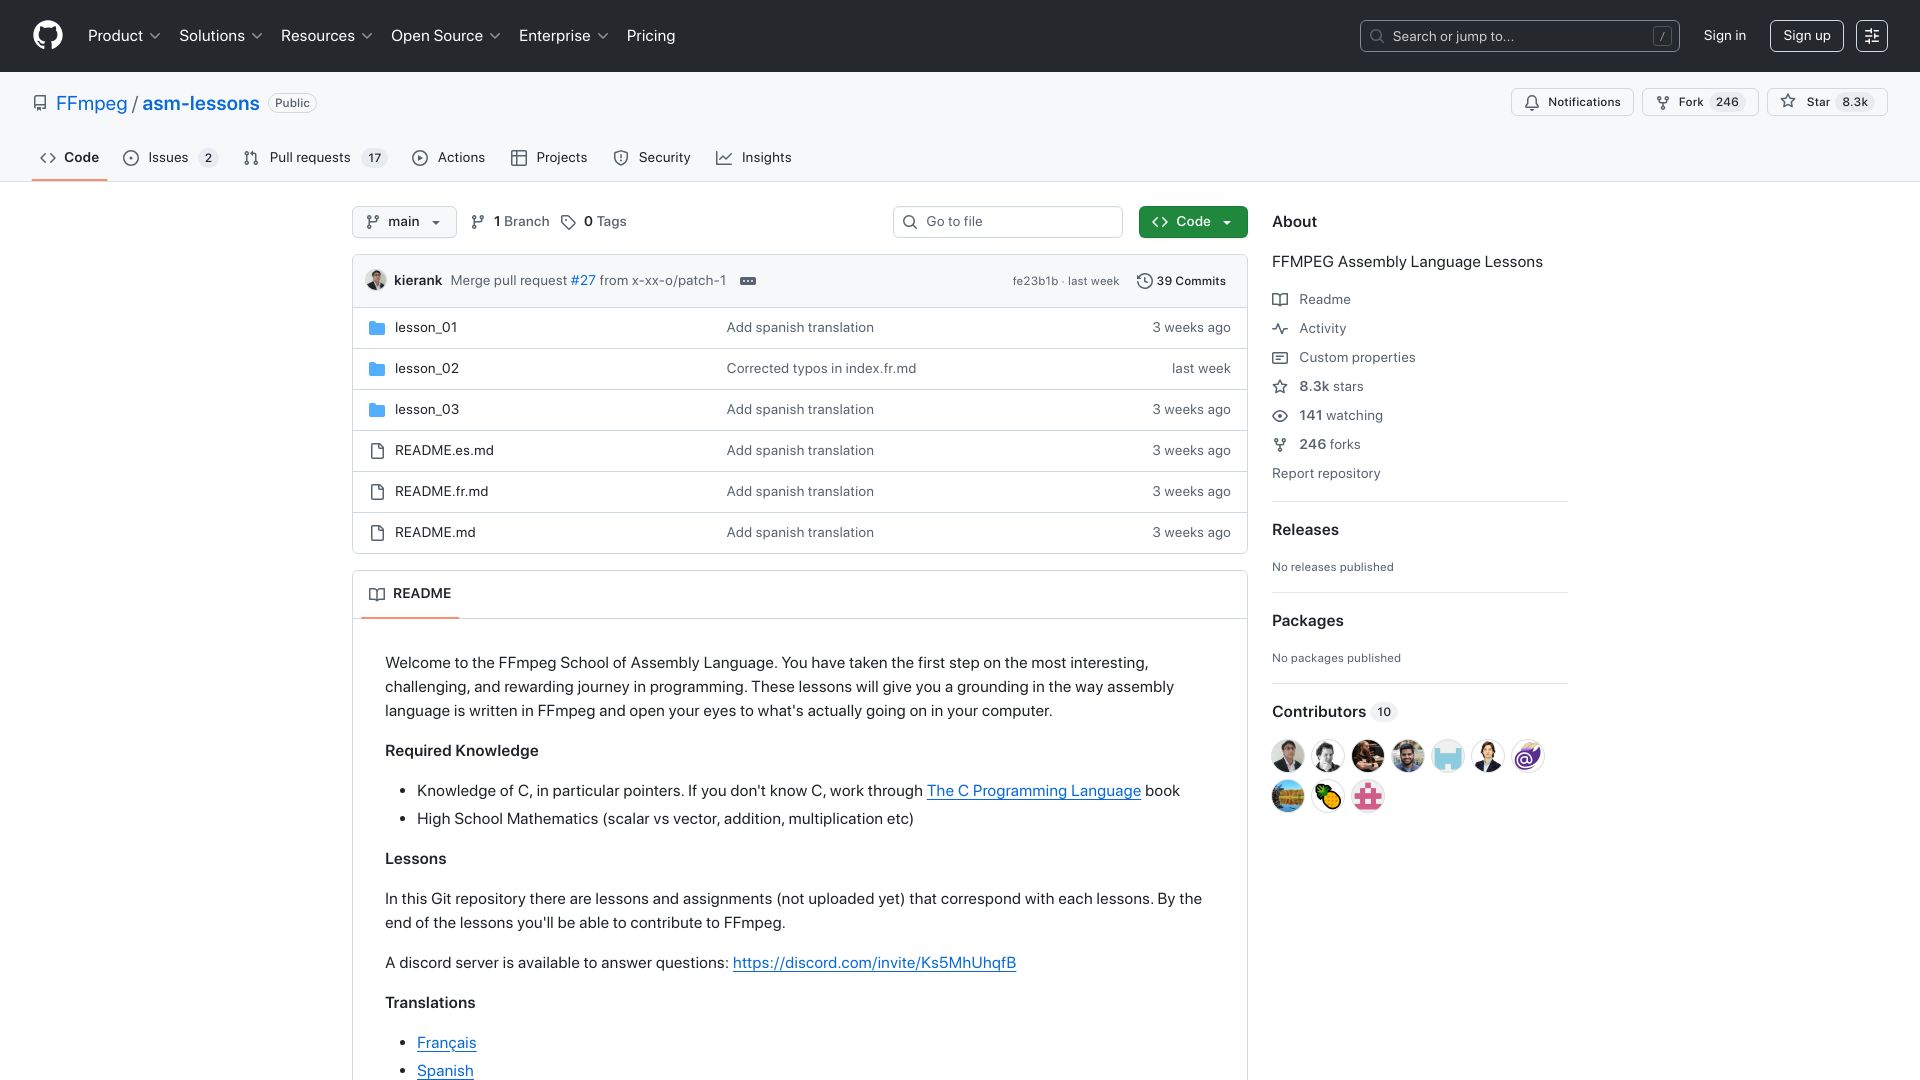Expand the Enterprise menu
Viewport: 1920px width, 1080px height.
point(564,36)
